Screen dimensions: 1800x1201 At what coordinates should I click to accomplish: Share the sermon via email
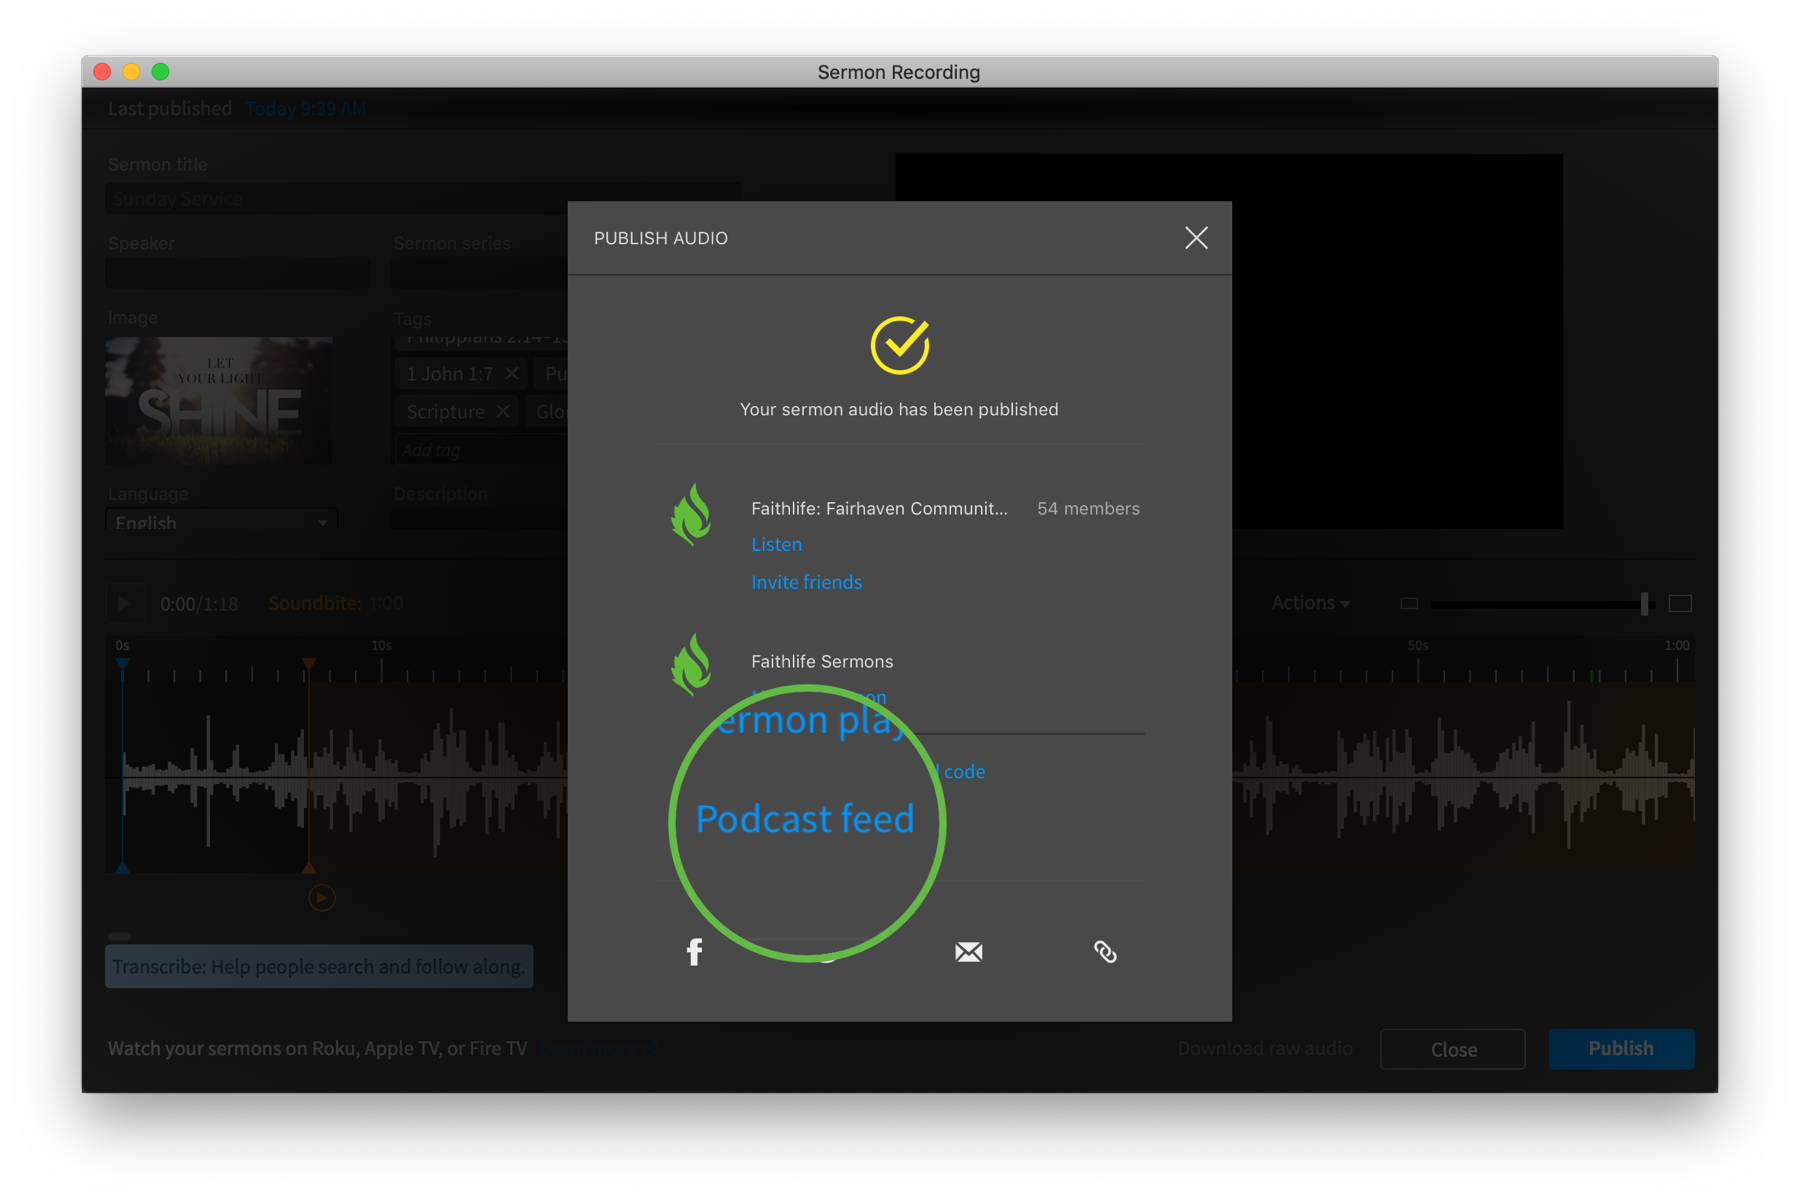[x=968, y=951]
